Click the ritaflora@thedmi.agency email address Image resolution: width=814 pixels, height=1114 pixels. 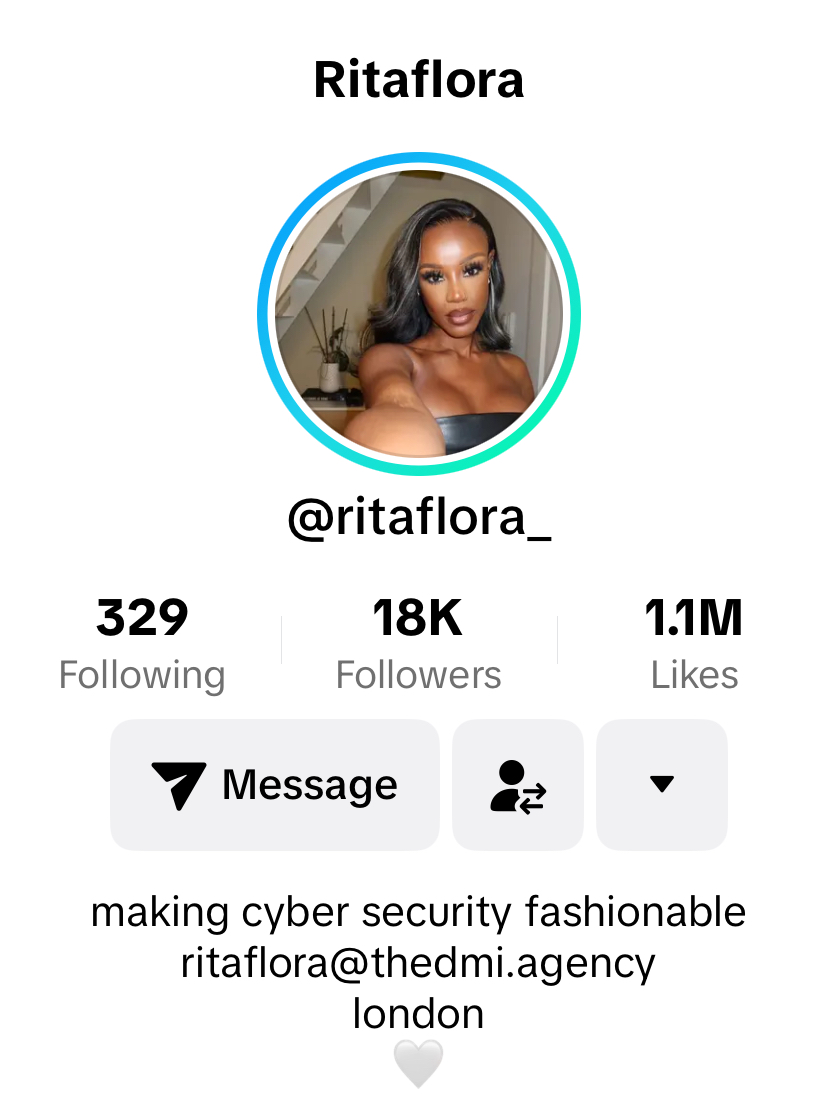(x=418, y=965)
